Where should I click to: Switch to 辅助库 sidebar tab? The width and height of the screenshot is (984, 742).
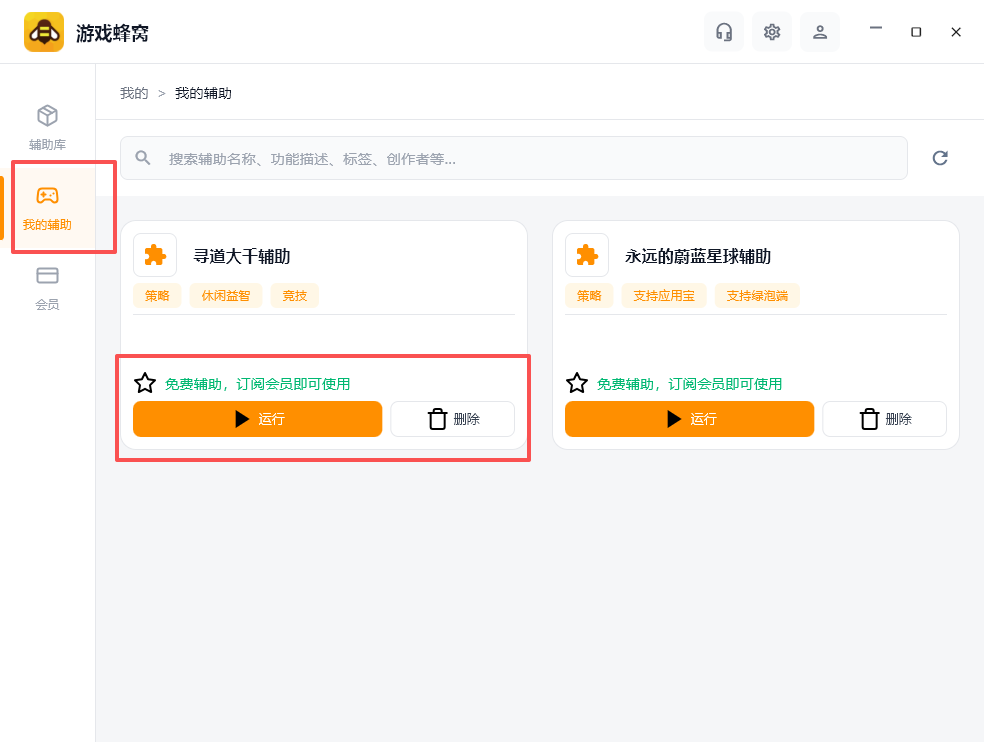pos(47,128)
